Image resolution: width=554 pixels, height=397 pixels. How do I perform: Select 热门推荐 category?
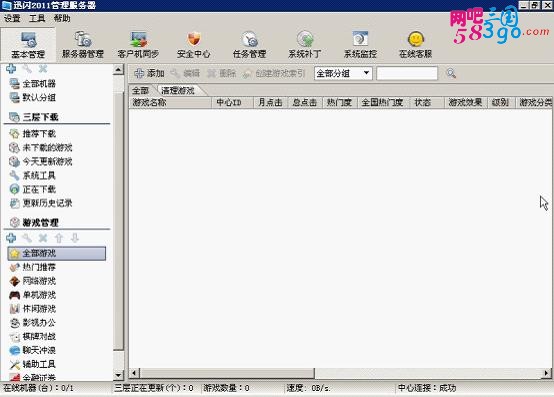(x=33, y=267)
